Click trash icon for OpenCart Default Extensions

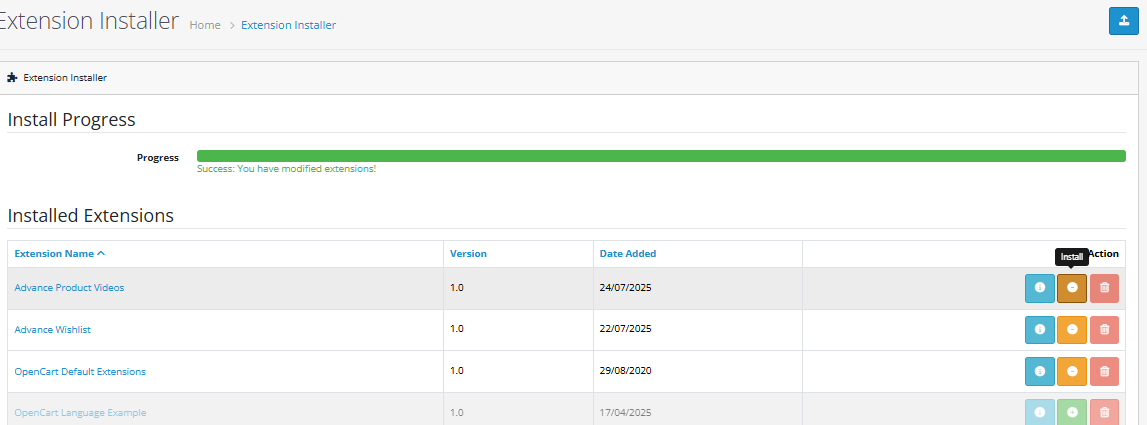click(x=1104, y=371)
